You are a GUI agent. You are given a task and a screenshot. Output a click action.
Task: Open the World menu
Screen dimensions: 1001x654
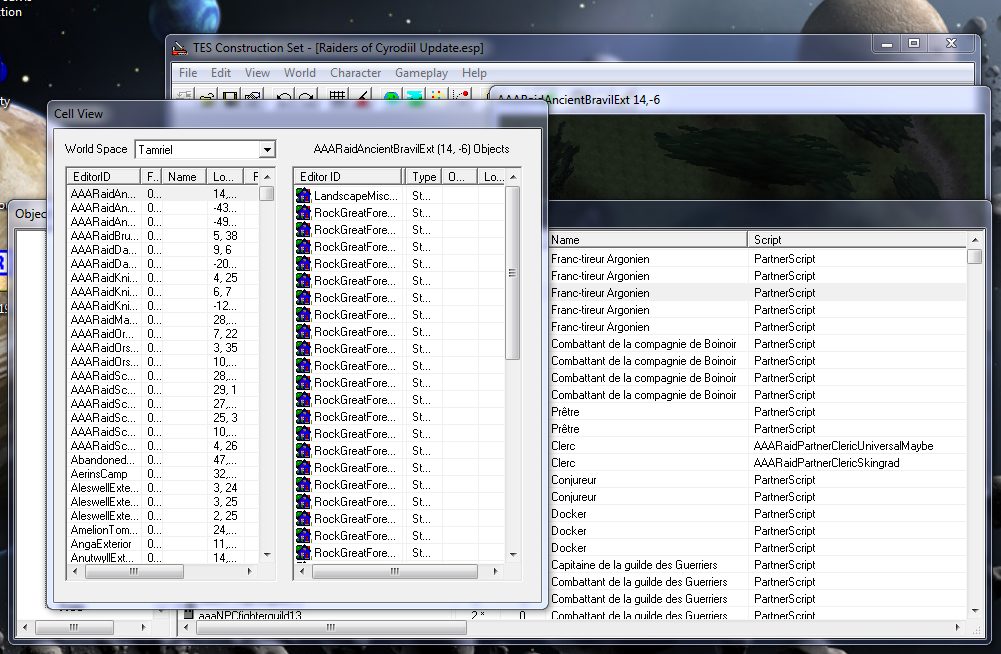[x=299, y=73]
